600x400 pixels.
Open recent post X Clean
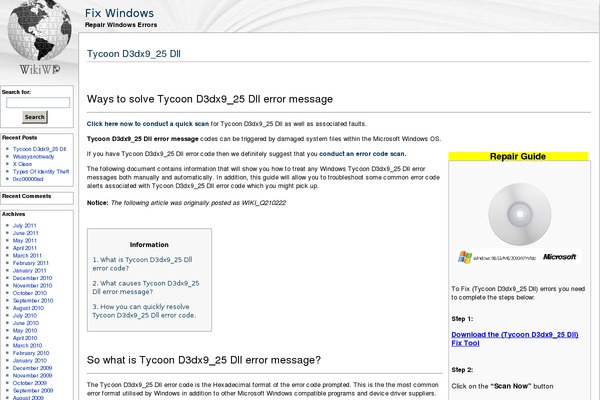click(22, 164)
